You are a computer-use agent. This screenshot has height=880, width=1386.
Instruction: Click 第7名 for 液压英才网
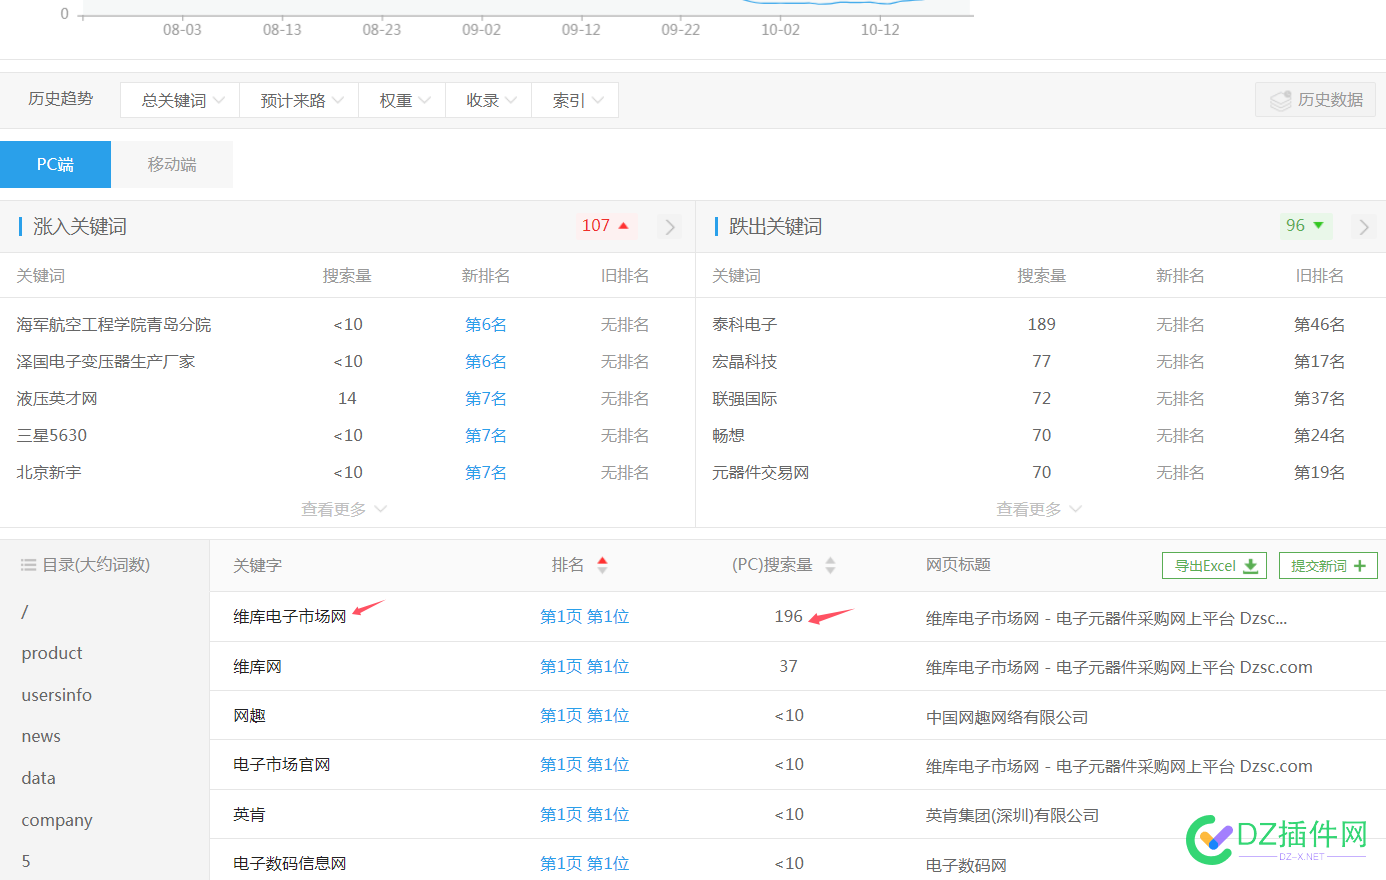[x=486, y=399]
